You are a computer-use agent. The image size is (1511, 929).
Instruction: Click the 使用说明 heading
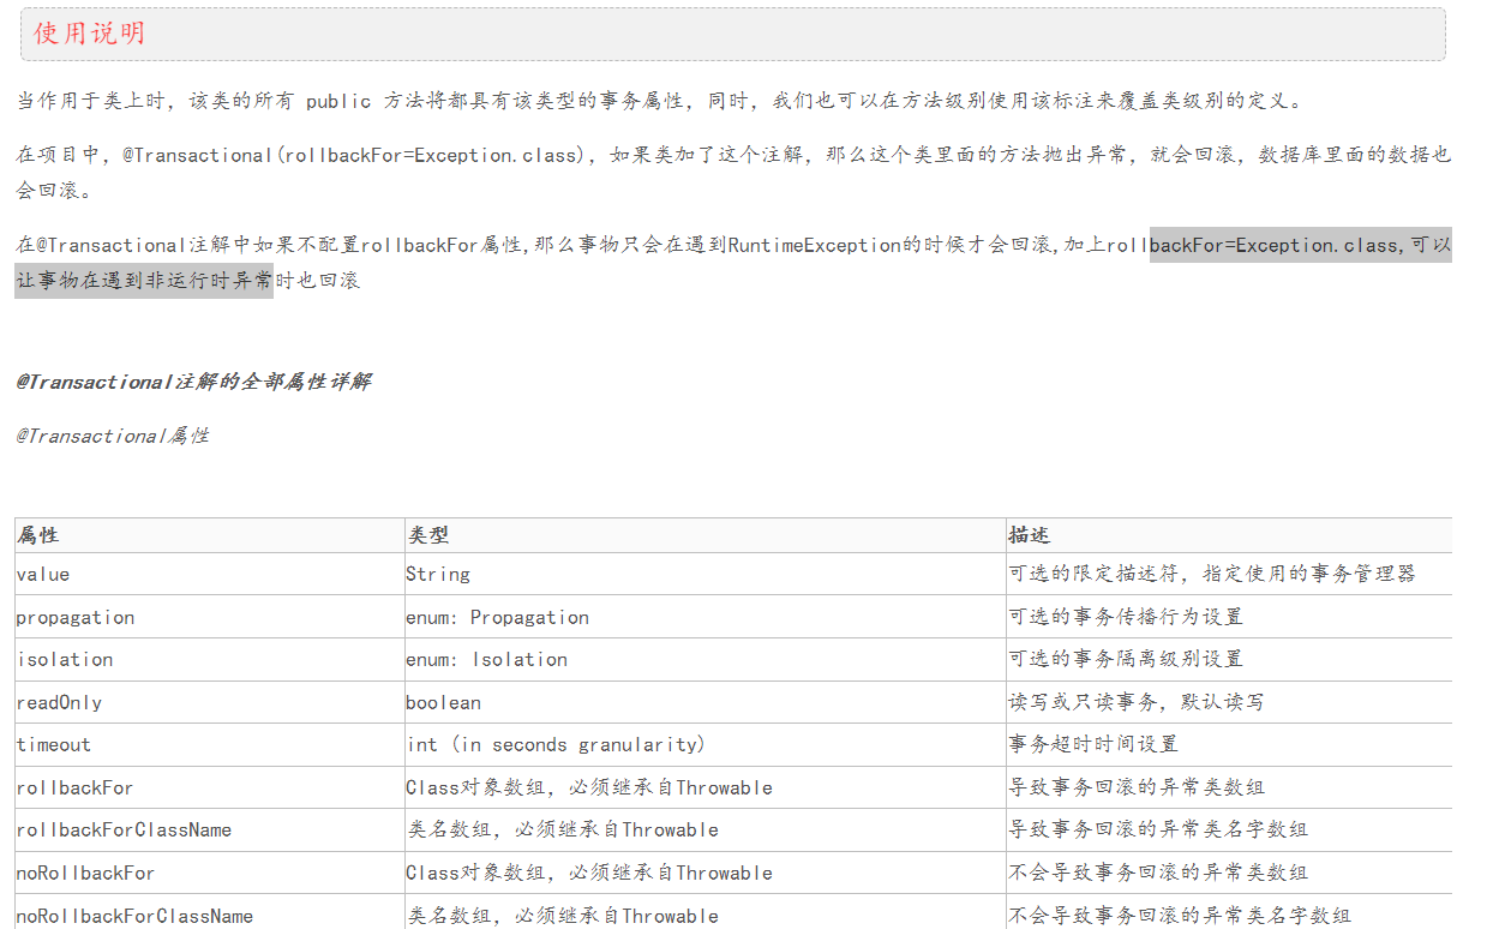(x=89, y=34)
